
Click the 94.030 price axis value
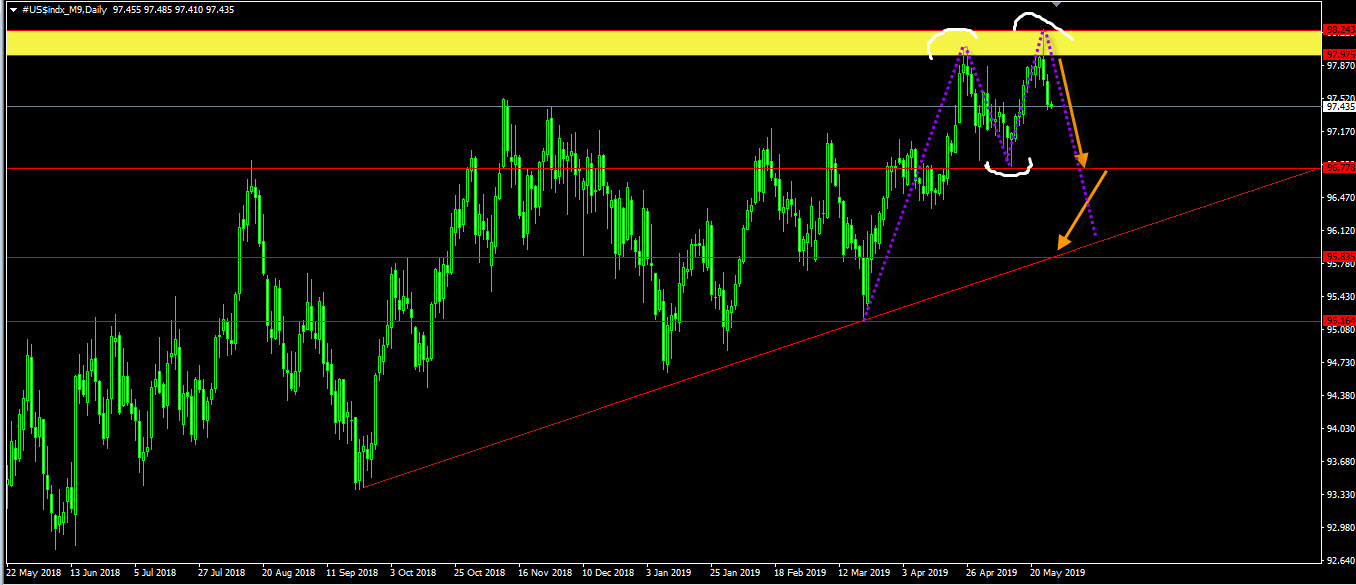1339,428
